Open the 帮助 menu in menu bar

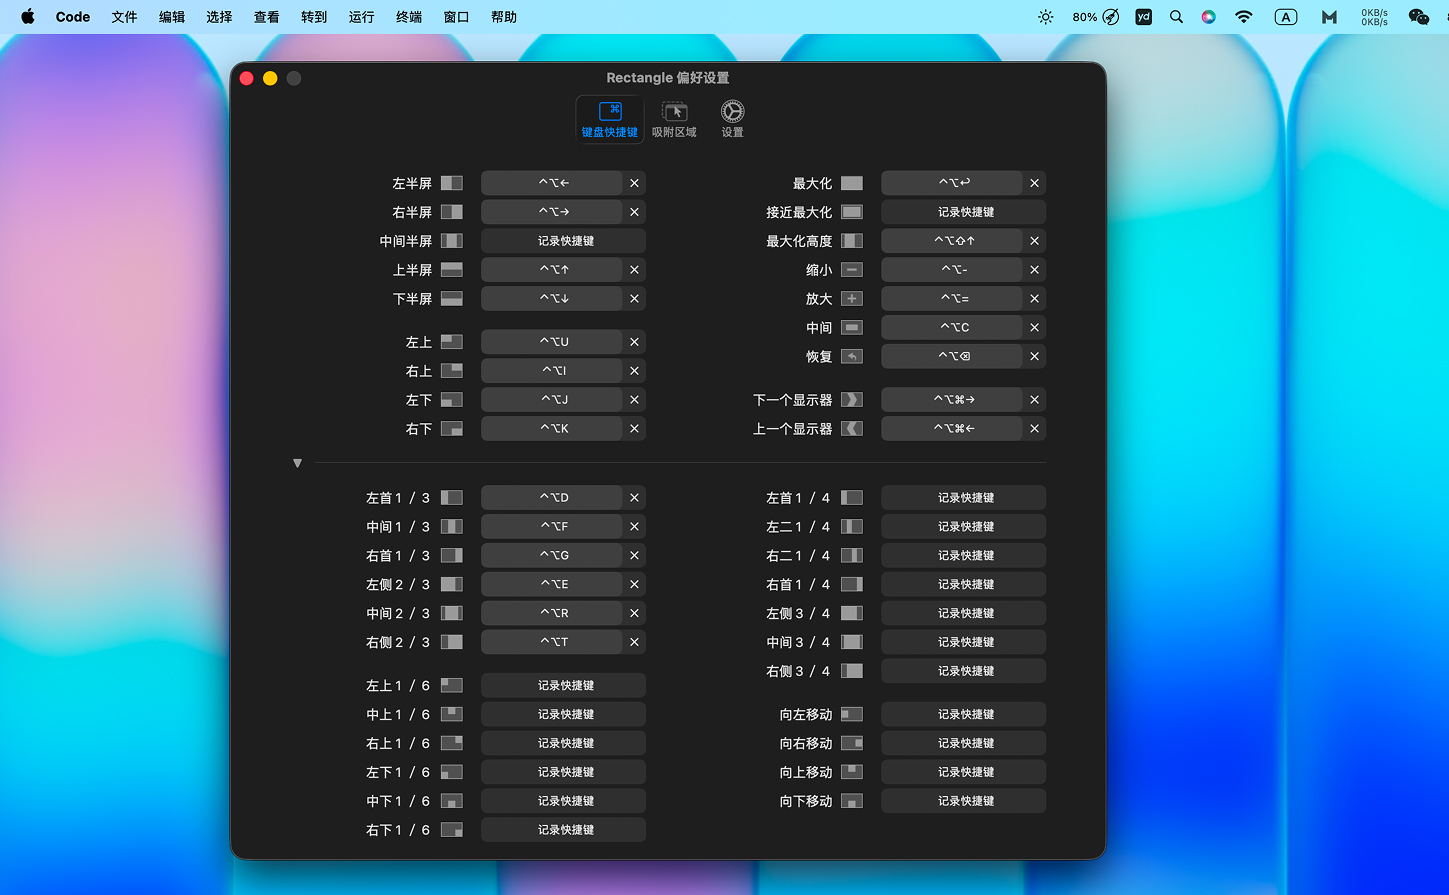pyautogui.click(x=503, y=16)
